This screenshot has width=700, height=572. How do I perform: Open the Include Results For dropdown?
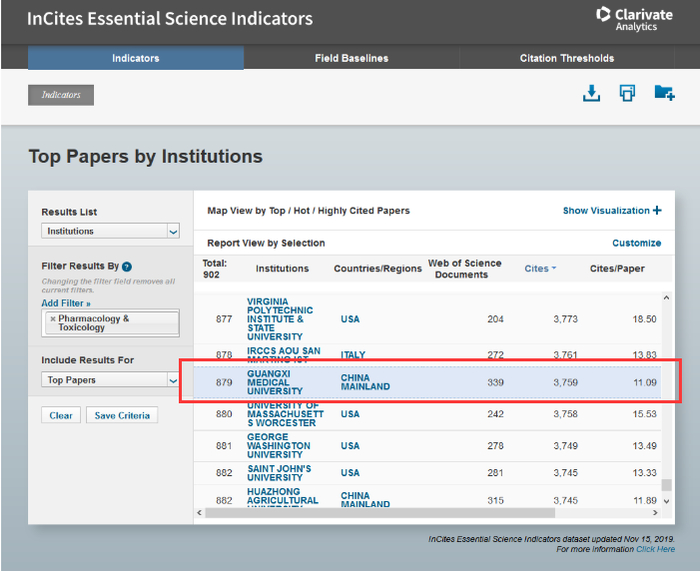coord(110,380)
